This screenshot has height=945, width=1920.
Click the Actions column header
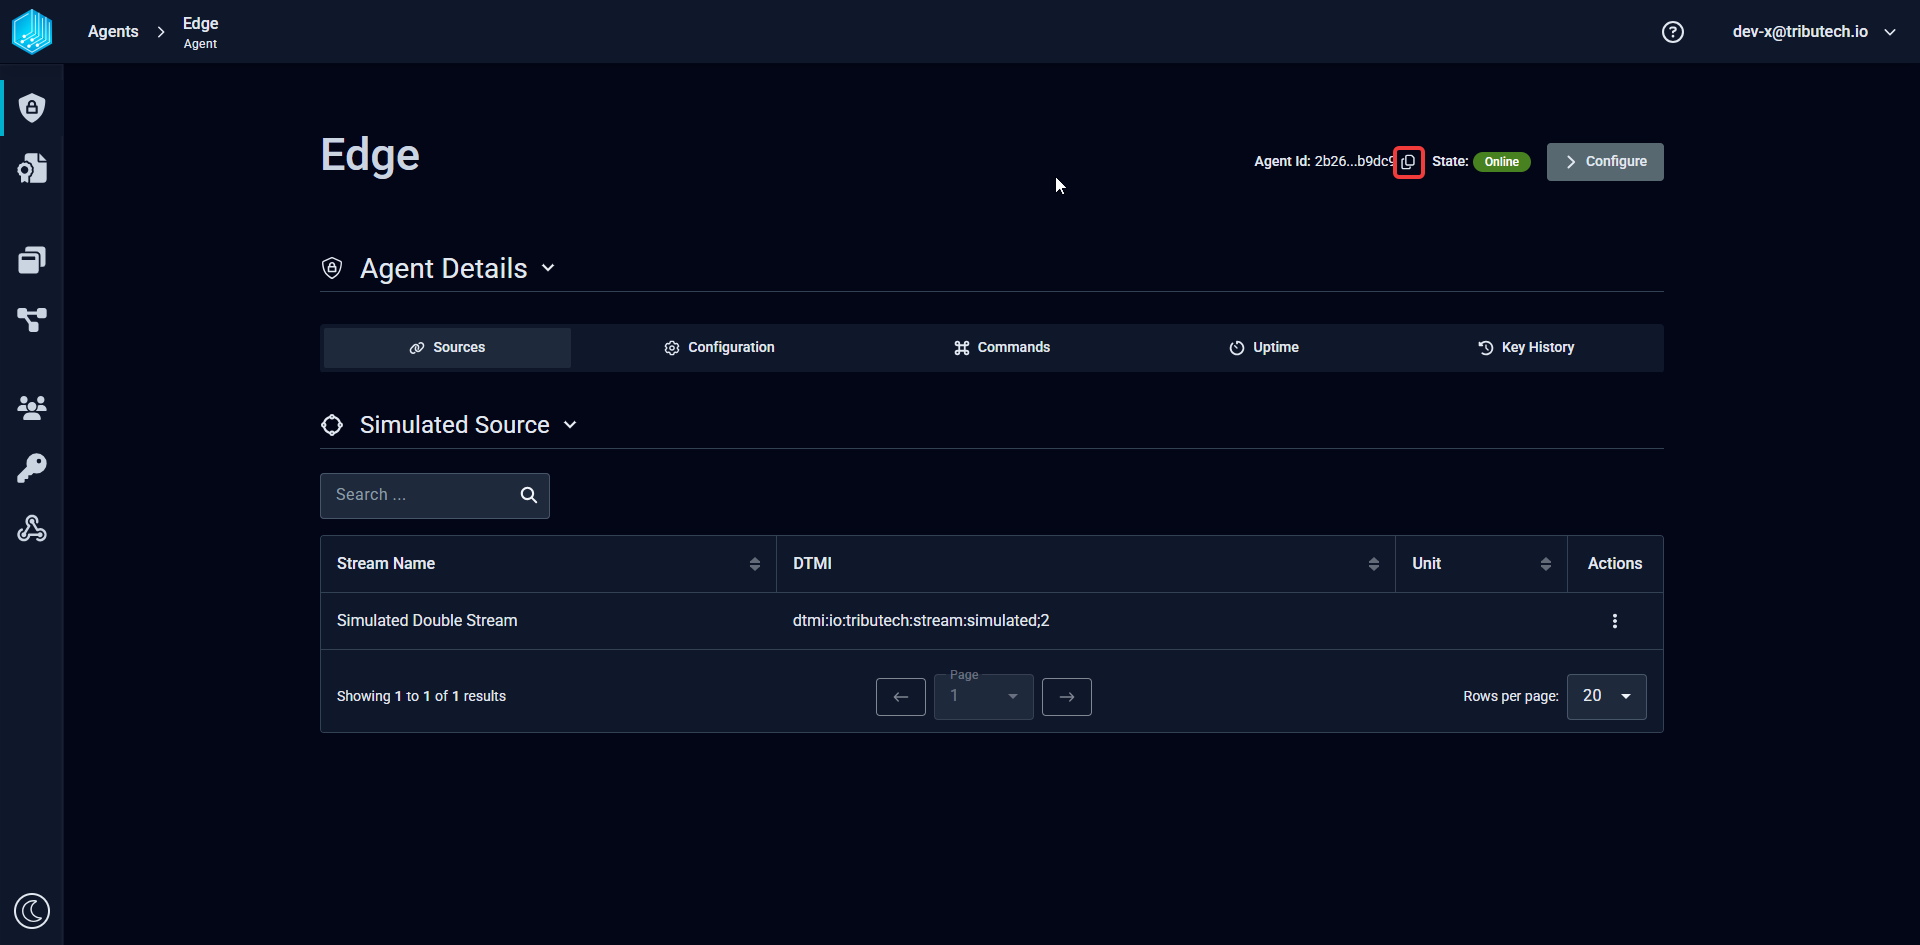tap(1615, 564)
